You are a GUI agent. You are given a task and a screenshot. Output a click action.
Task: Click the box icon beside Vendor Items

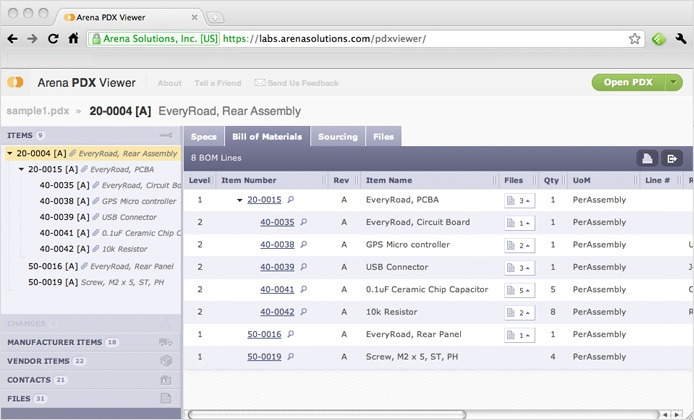pos(166,361)
